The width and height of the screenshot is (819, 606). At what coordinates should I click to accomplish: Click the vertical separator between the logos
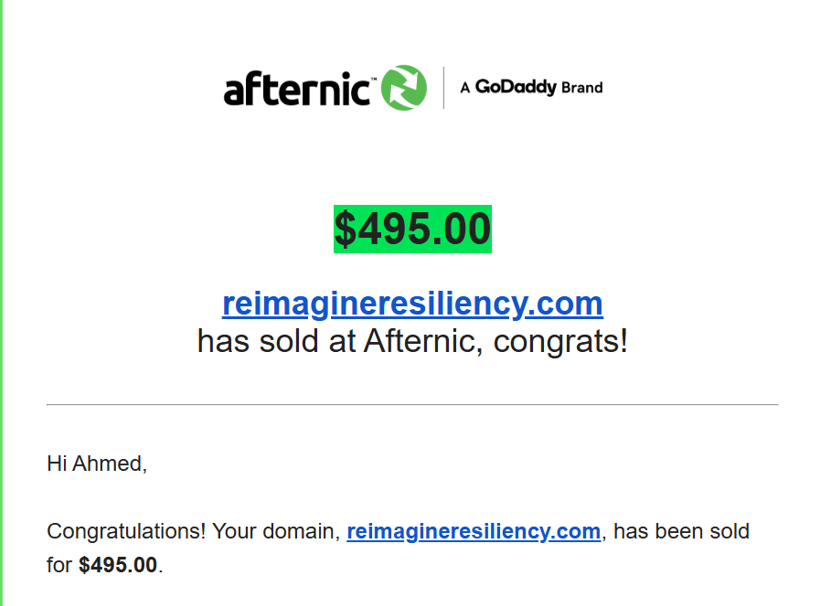click(443, 88)
